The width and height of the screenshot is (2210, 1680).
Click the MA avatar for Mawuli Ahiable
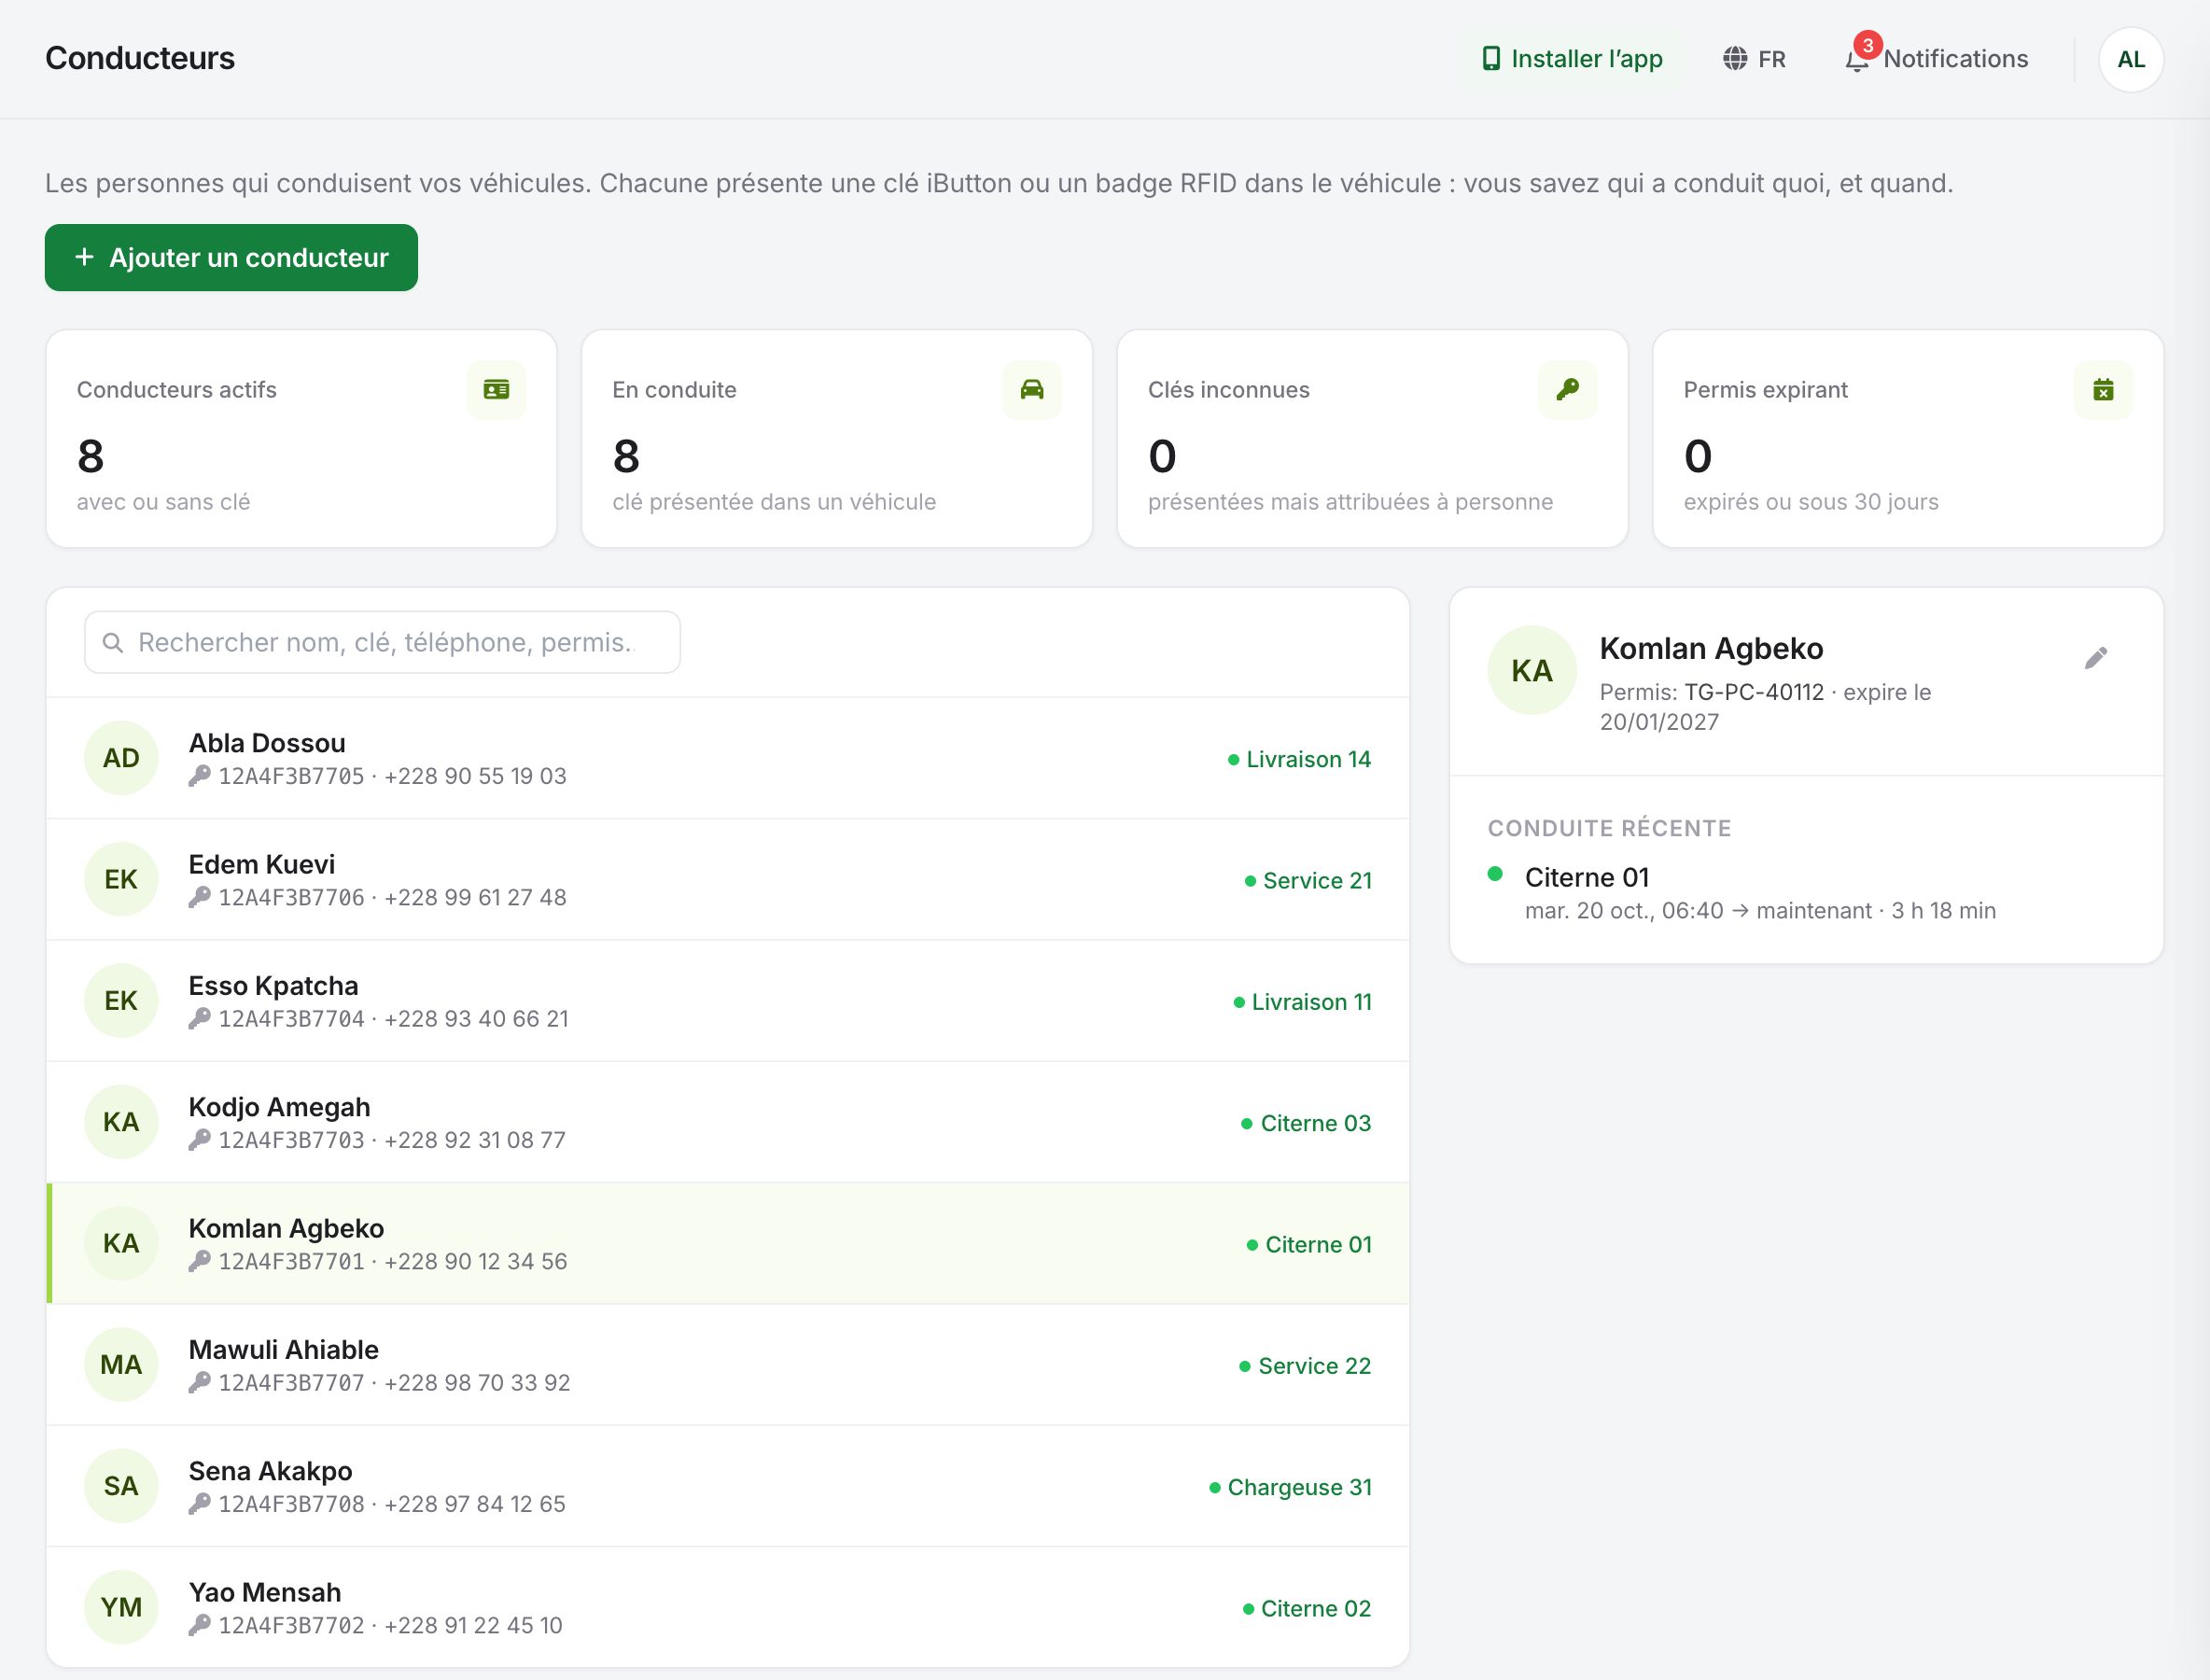(x=121, y=1365)
